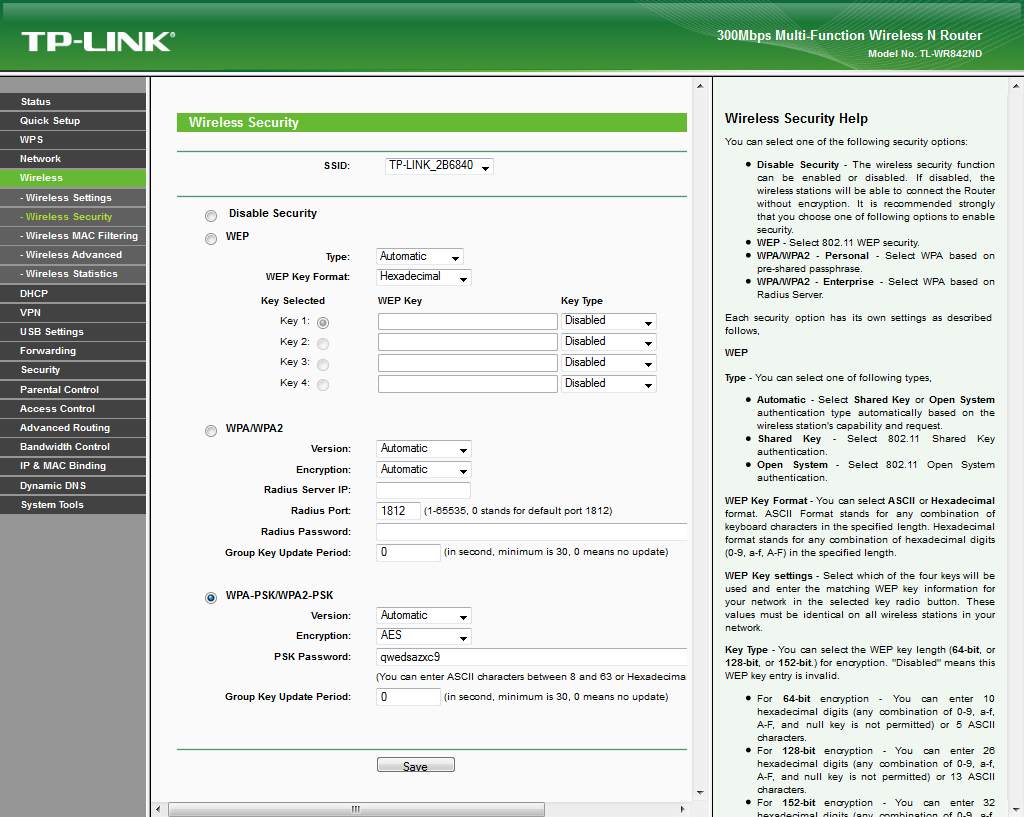Click main panel scroll up arrow
Viewport: 1024px width, 817px height.
click(700, 86)
